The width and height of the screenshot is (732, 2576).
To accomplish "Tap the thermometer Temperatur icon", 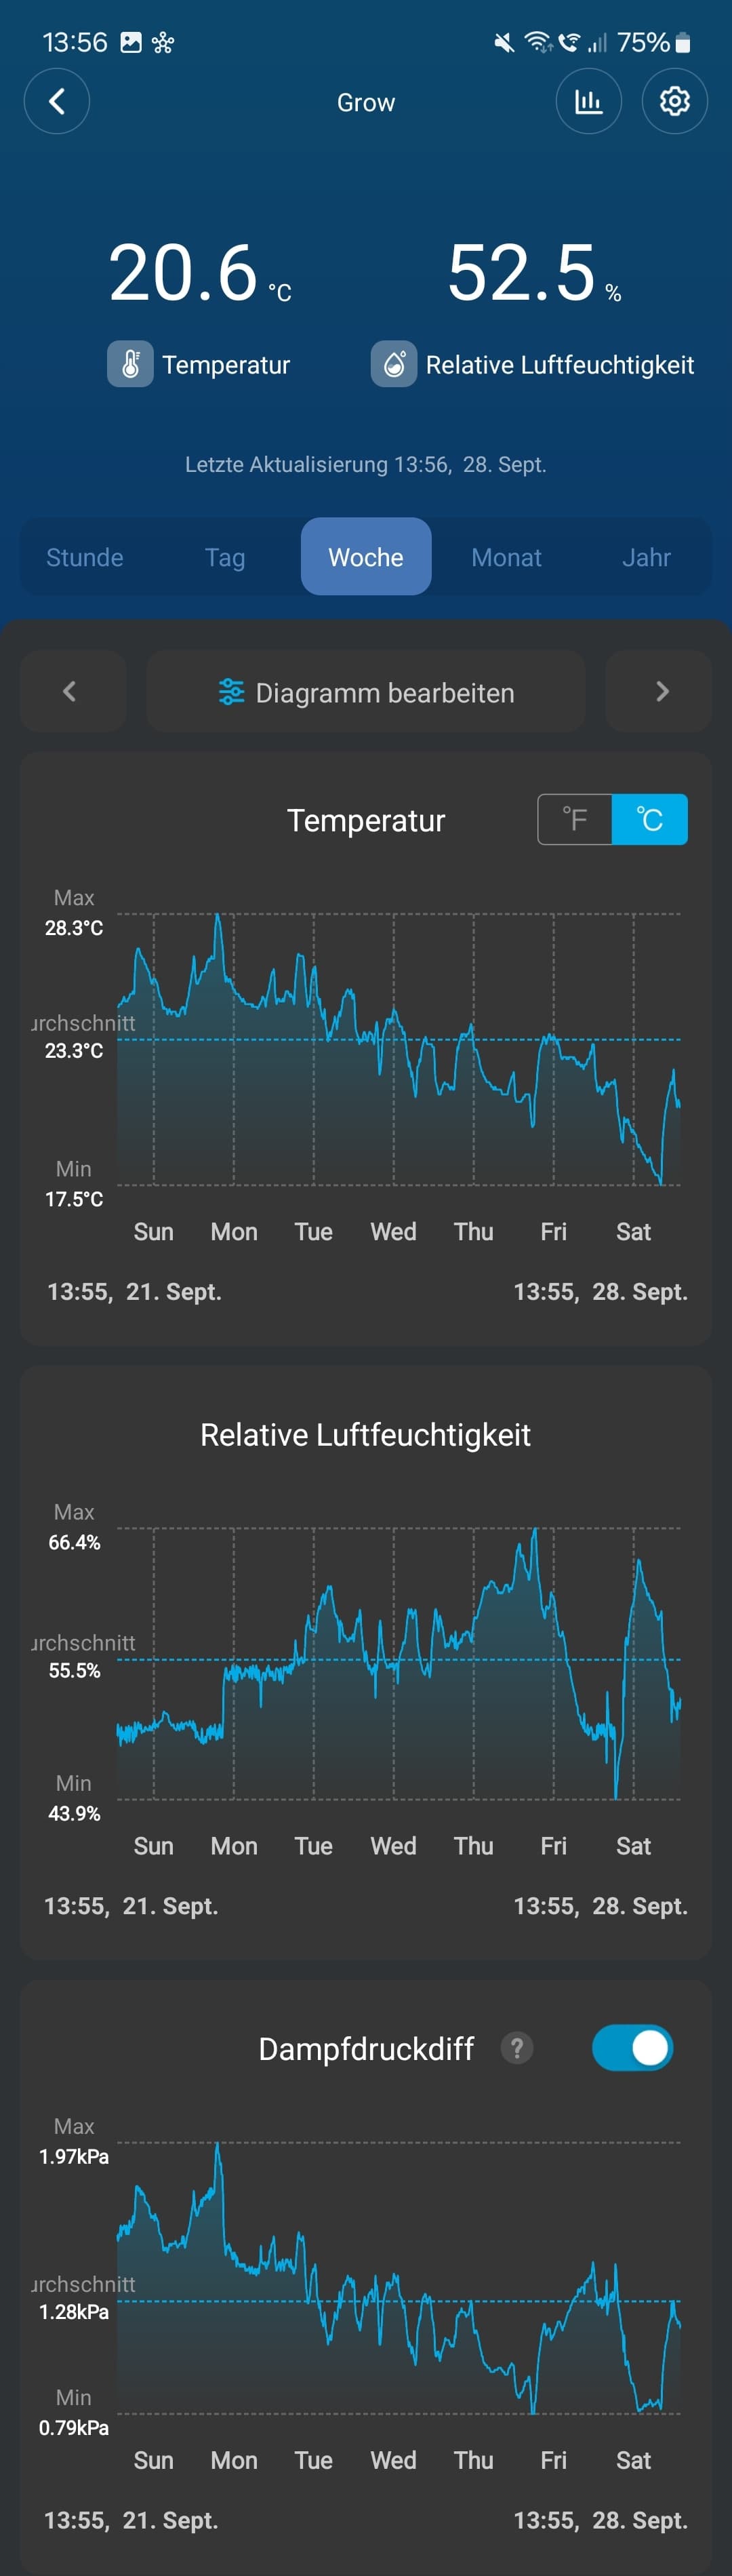I will pos(130,364).
